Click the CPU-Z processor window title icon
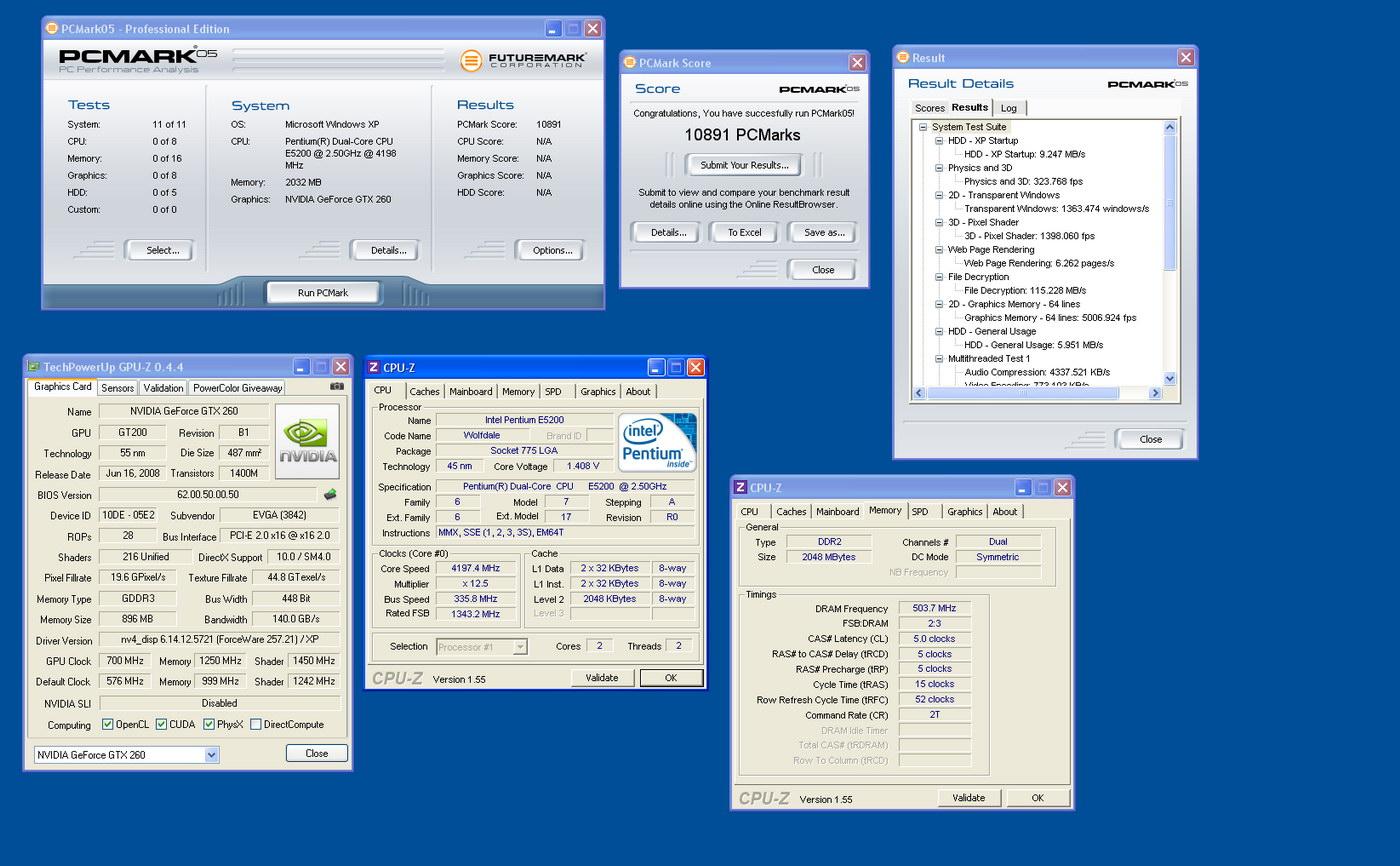Image resolution: width=1400 pixels, height=866 pixels. click(373, 367)
